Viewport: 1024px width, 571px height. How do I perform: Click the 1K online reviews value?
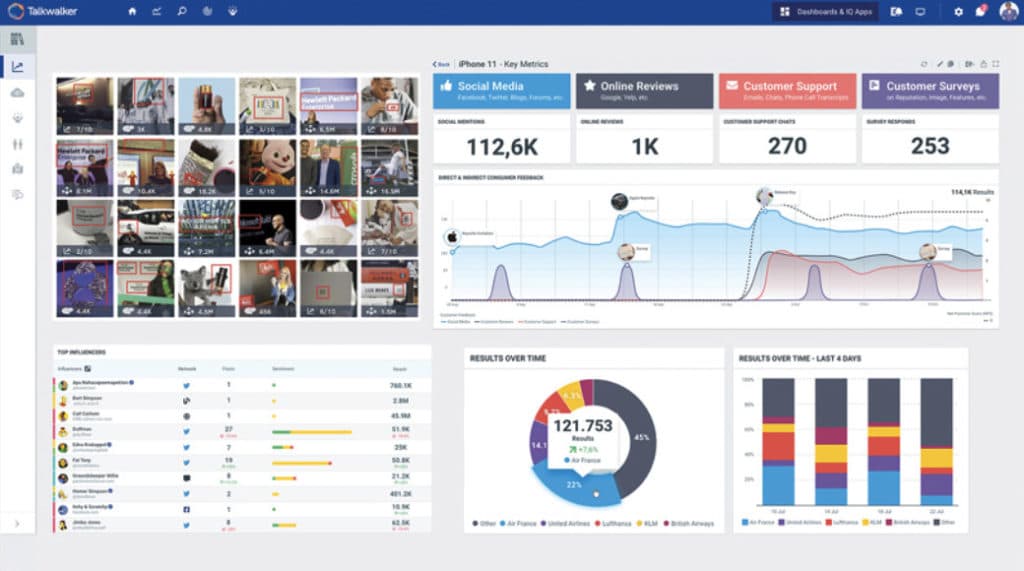click(645, 147)
